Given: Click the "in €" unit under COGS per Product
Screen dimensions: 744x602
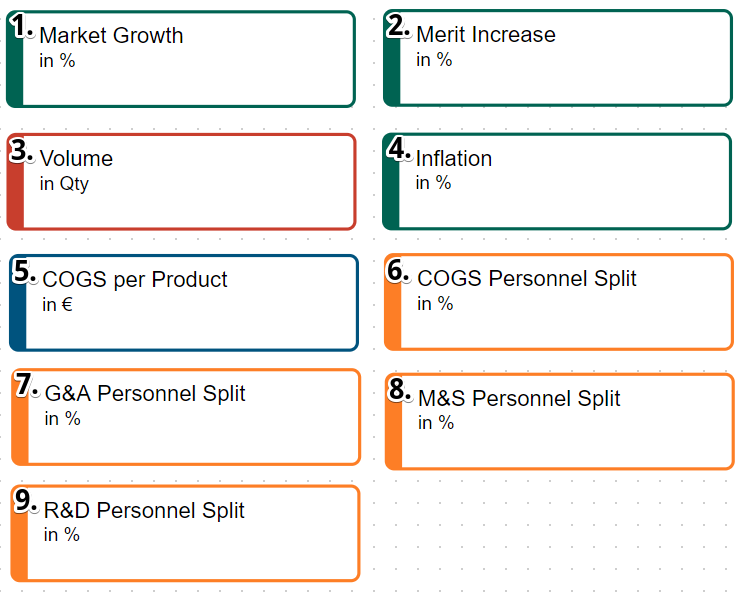Looking at the screenshot, I should 57,305.
